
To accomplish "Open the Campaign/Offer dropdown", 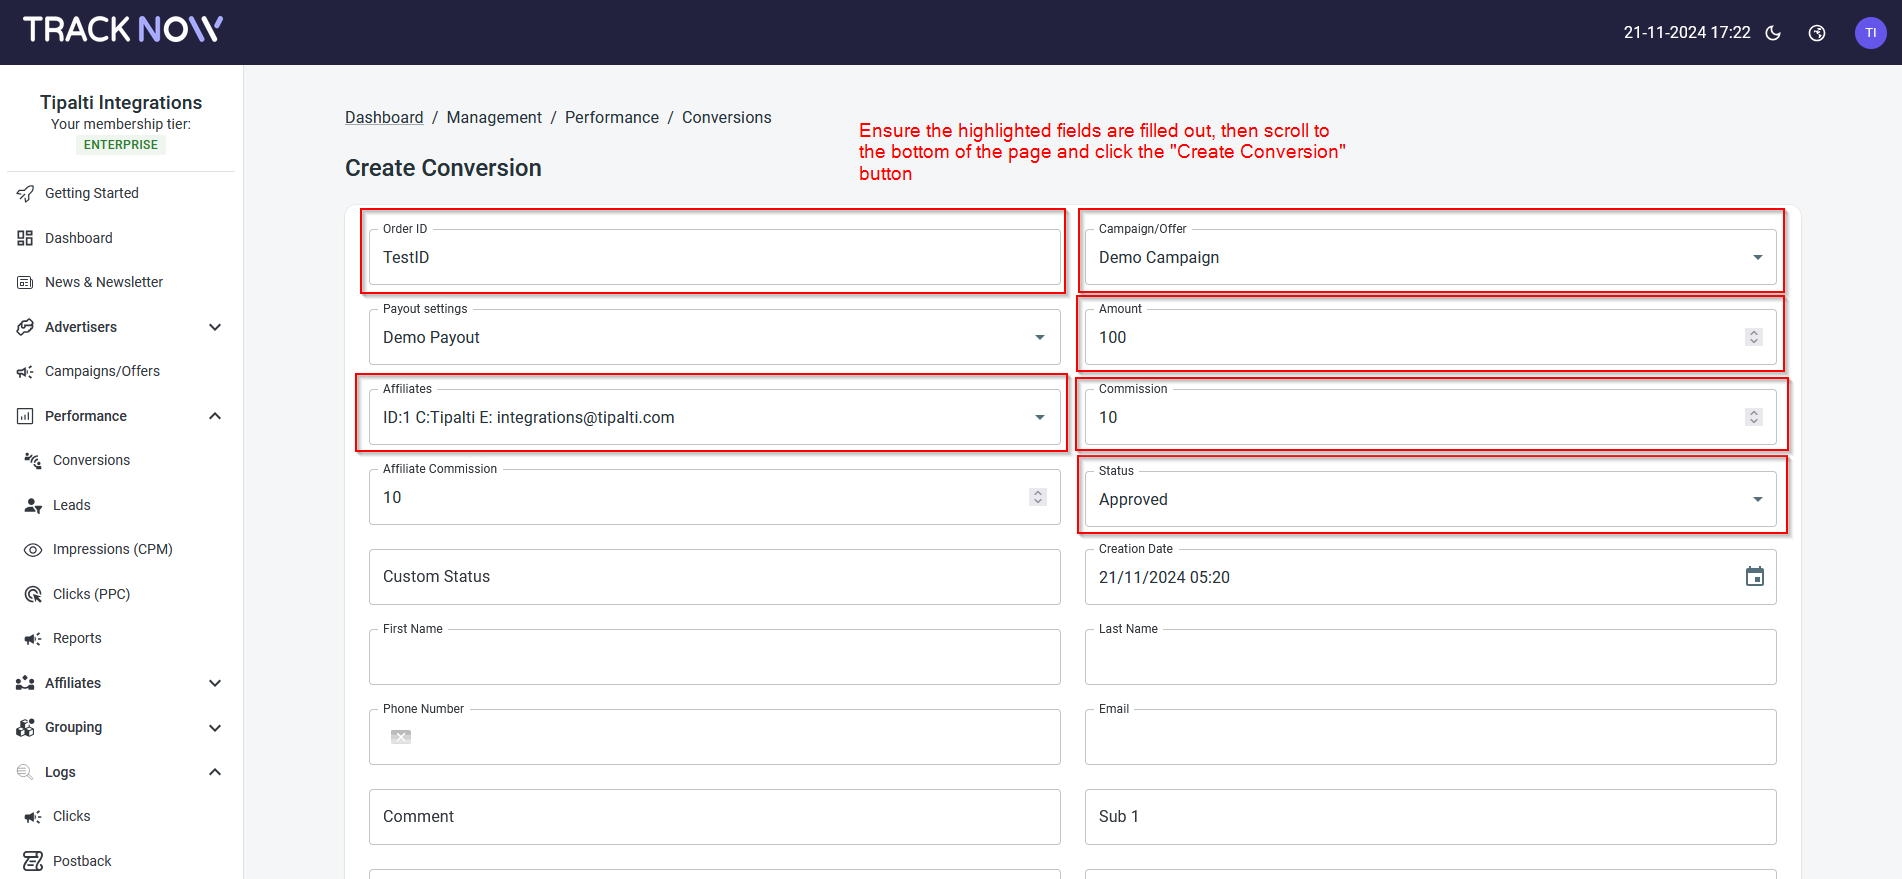I will [1757, 258].
